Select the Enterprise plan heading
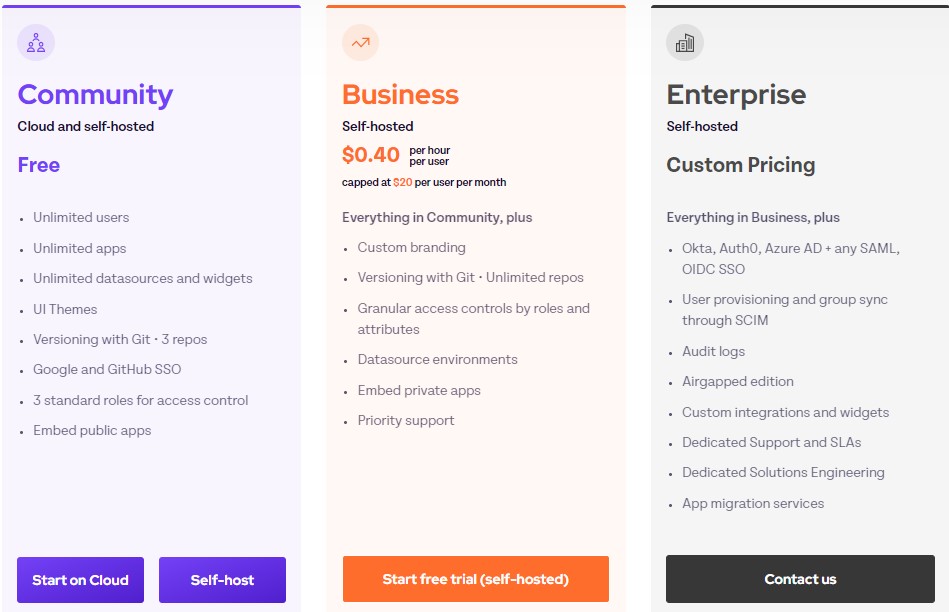949x612 pixels. [x=736, y=95]
